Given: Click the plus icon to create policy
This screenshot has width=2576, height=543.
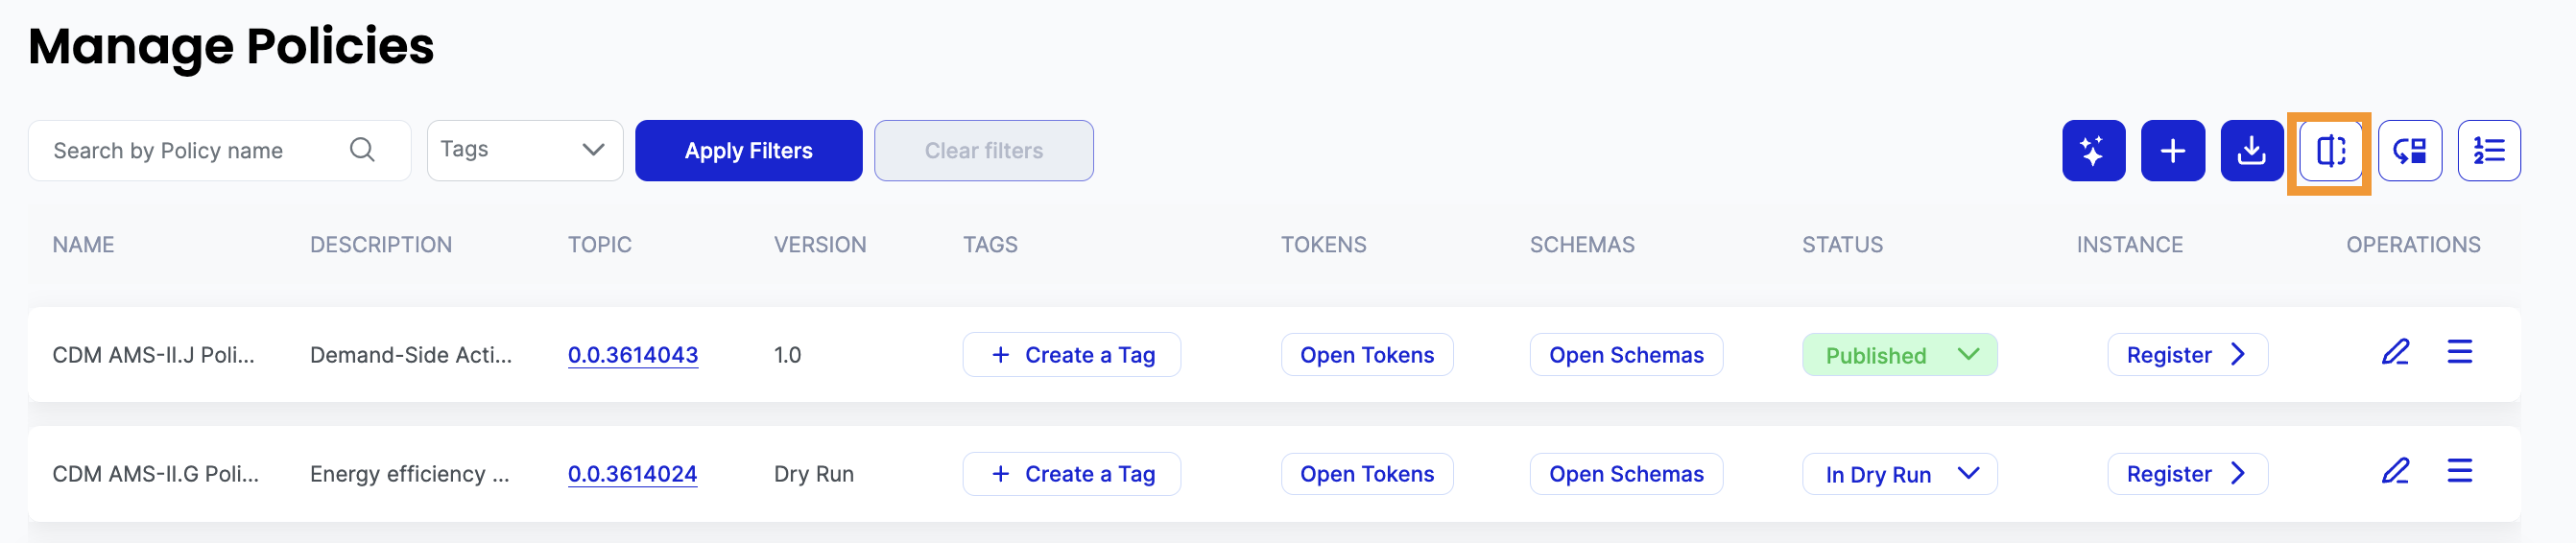Looking at the screenshot, I should point(2172,151).
